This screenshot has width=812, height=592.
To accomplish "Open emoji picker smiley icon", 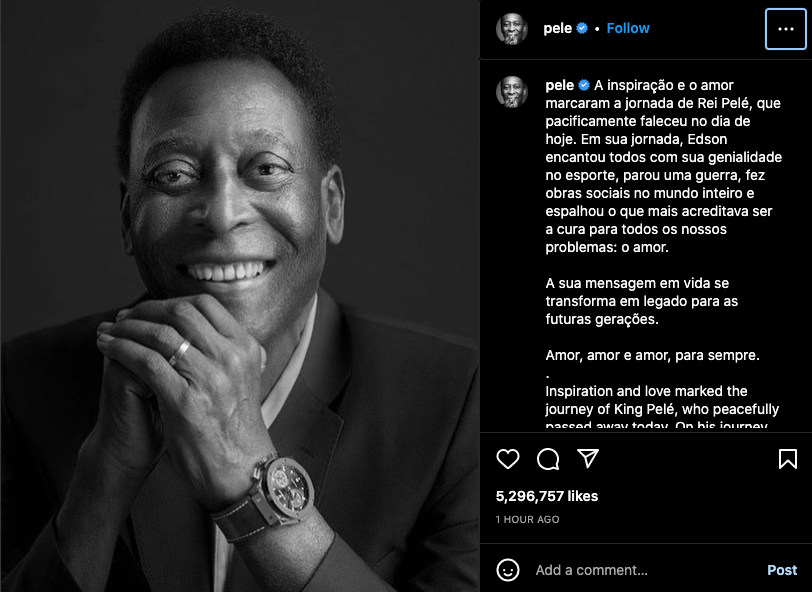I will pyautogui.click(x=508, y=570).
